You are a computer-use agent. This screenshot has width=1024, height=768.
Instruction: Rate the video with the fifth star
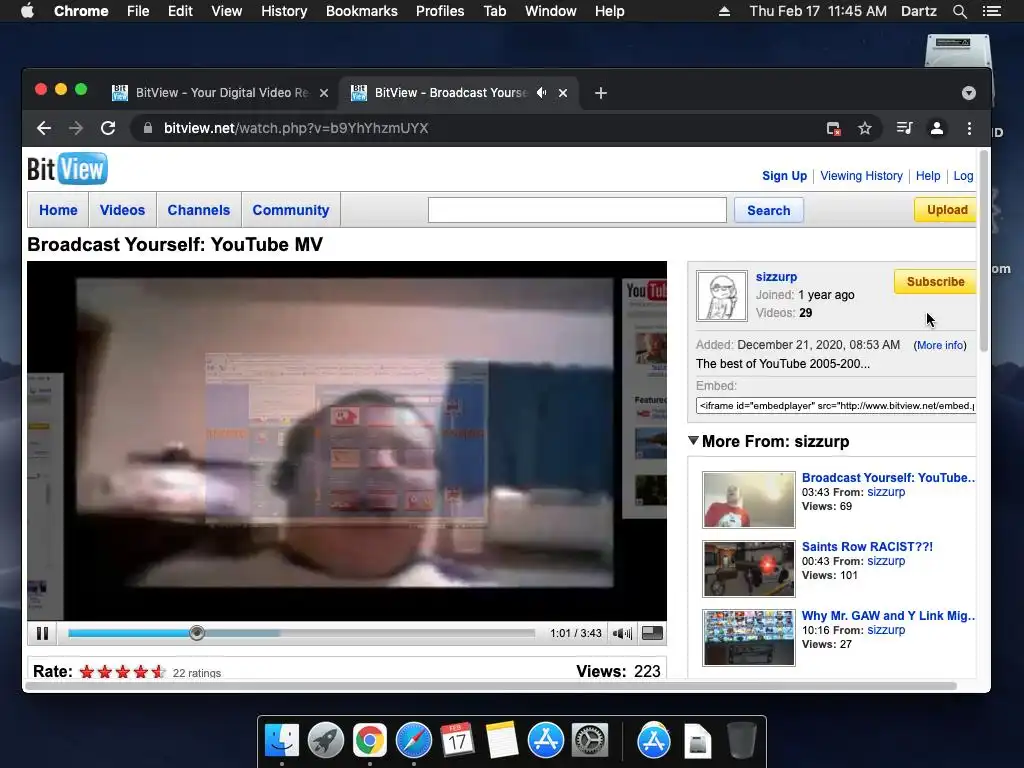pyautogui.click(x=158, y=672)
